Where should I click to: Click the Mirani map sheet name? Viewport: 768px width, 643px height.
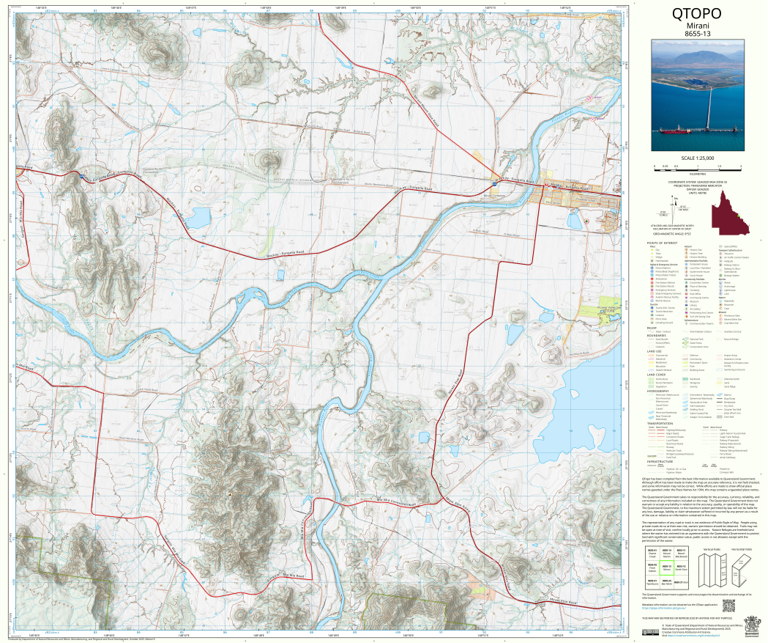coord(697,26)
